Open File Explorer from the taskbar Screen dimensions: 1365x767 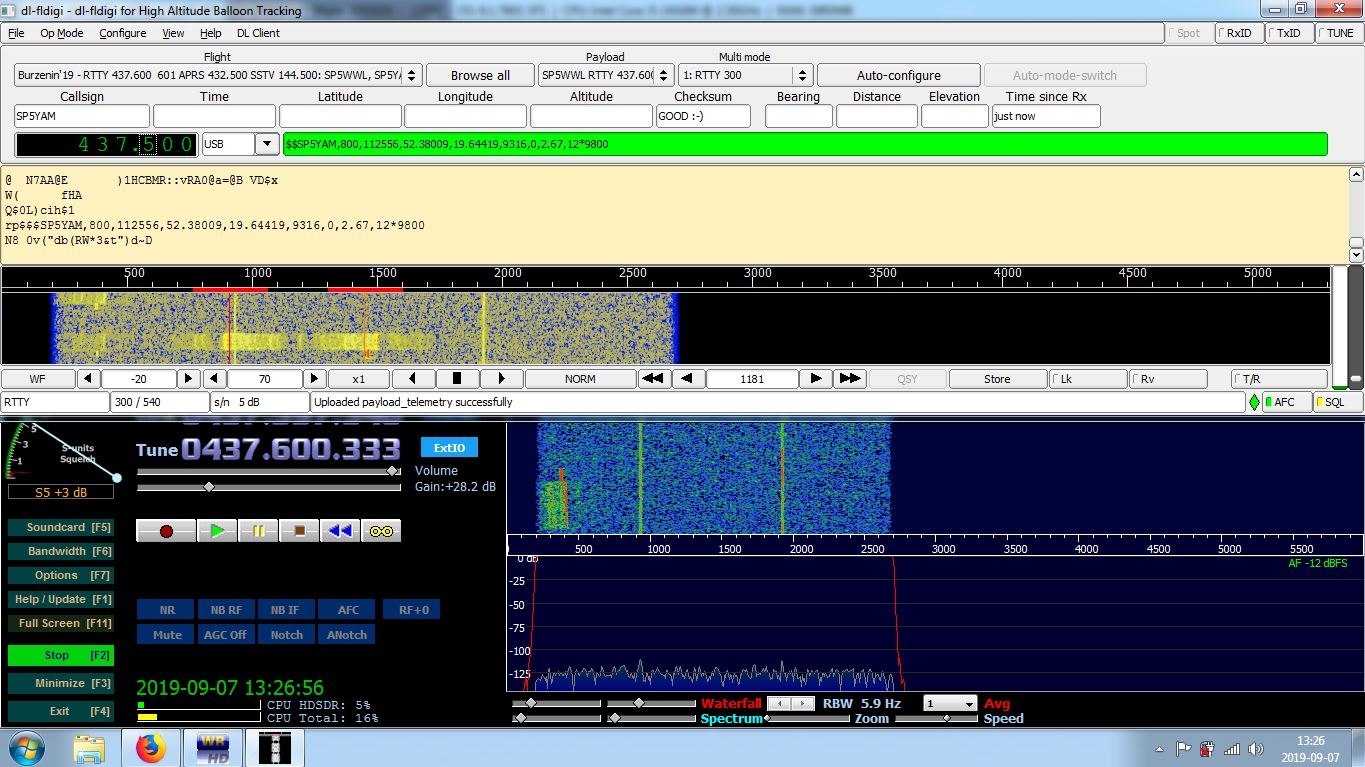tap(88, 748)
